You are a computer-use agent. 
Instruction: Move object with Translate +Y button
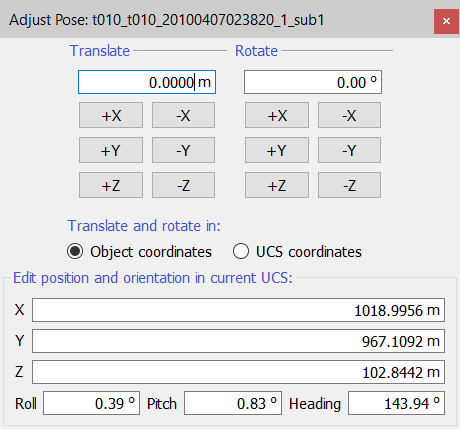pos(111,150)
